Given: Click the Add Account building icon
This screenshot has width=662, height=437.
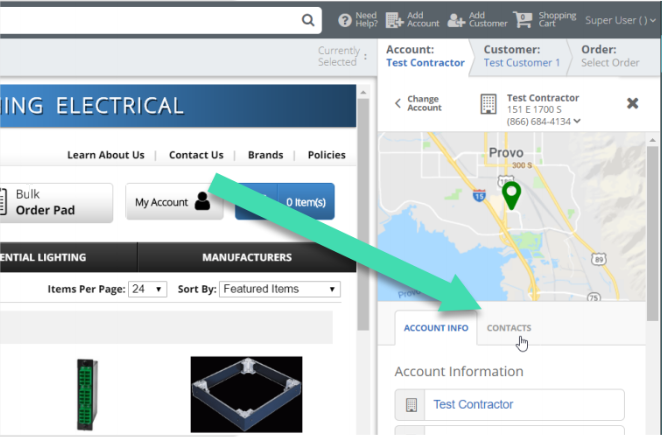Looking at the screenshot, I should point(394,20).
